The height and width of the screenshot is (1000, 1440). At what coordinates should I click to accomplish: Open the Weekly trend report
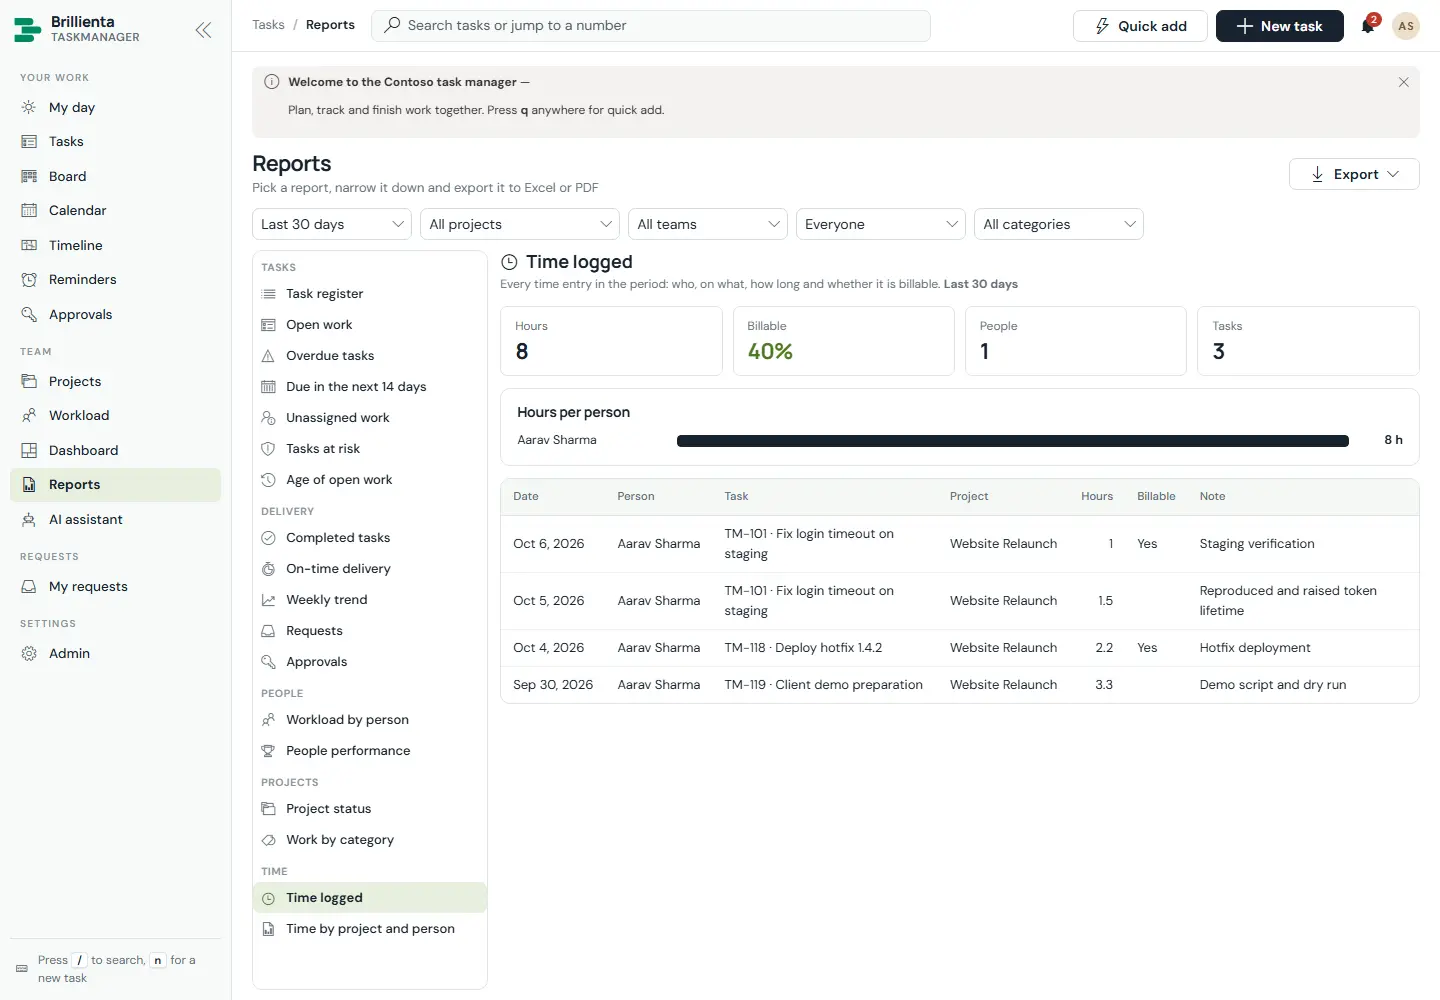click(370, 599)
